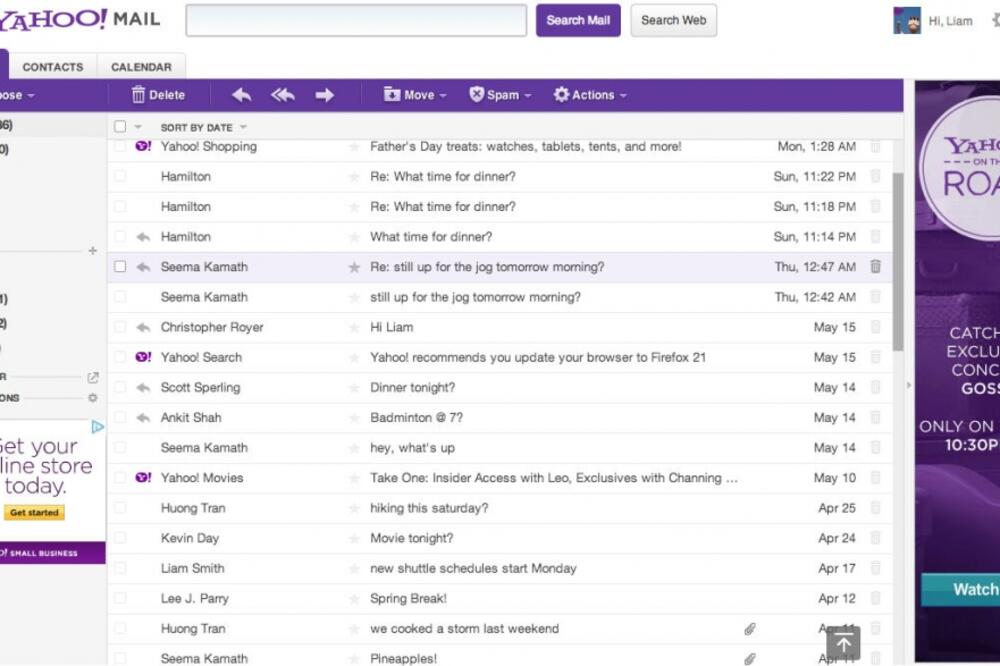This screenshot has width=1000, height=666.
Task: Click the Move folder icon
Action: [x=392, y=94]
